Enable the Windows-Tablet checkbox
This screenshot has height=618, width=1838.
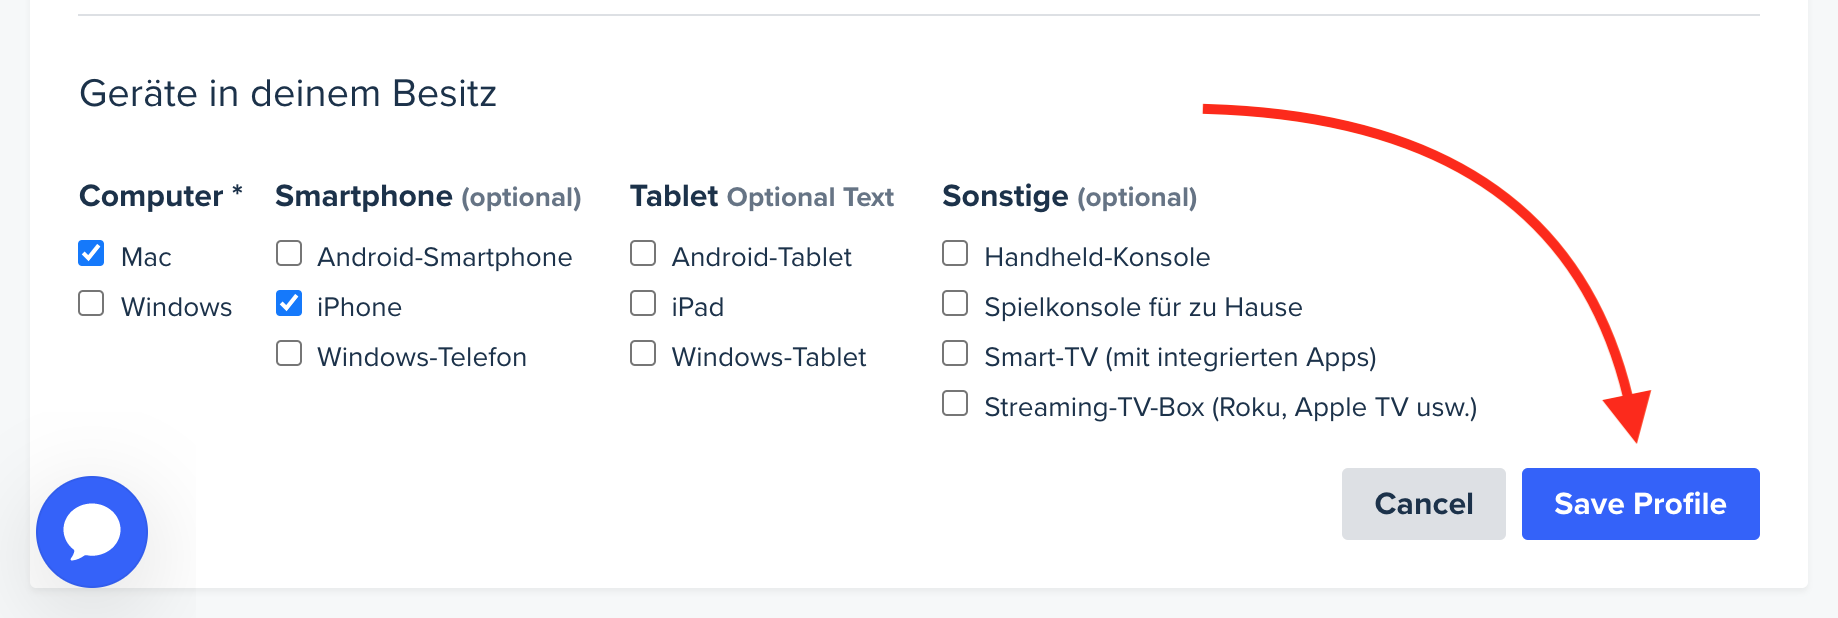point(643,354)
